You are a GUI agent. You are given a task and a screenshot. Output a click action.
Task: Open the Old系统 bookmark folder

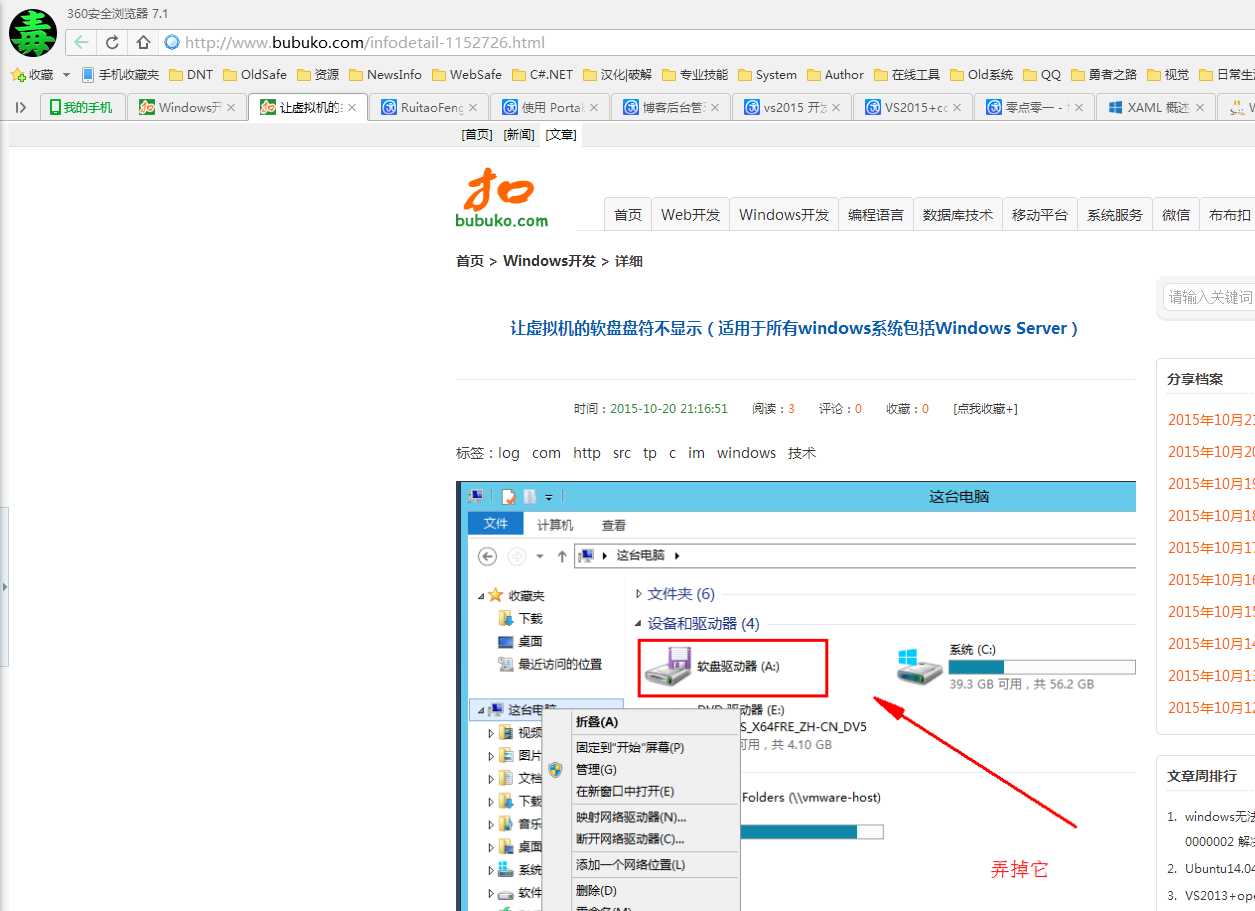click(981, 75)
